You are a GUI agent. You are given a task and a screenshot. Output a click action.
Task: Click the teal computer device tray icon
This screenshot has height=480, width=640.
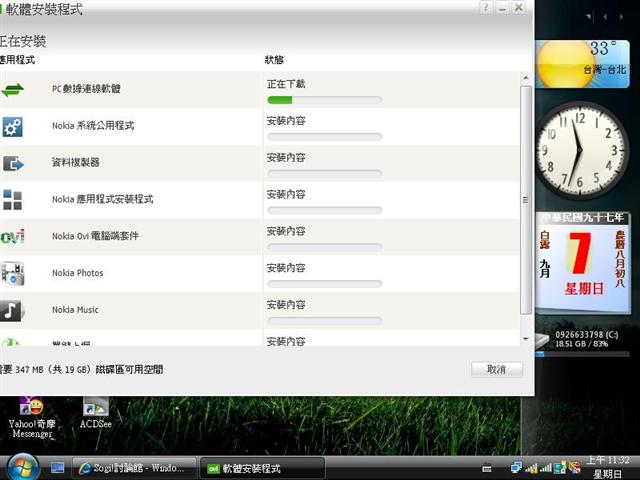tap(560, 467)
